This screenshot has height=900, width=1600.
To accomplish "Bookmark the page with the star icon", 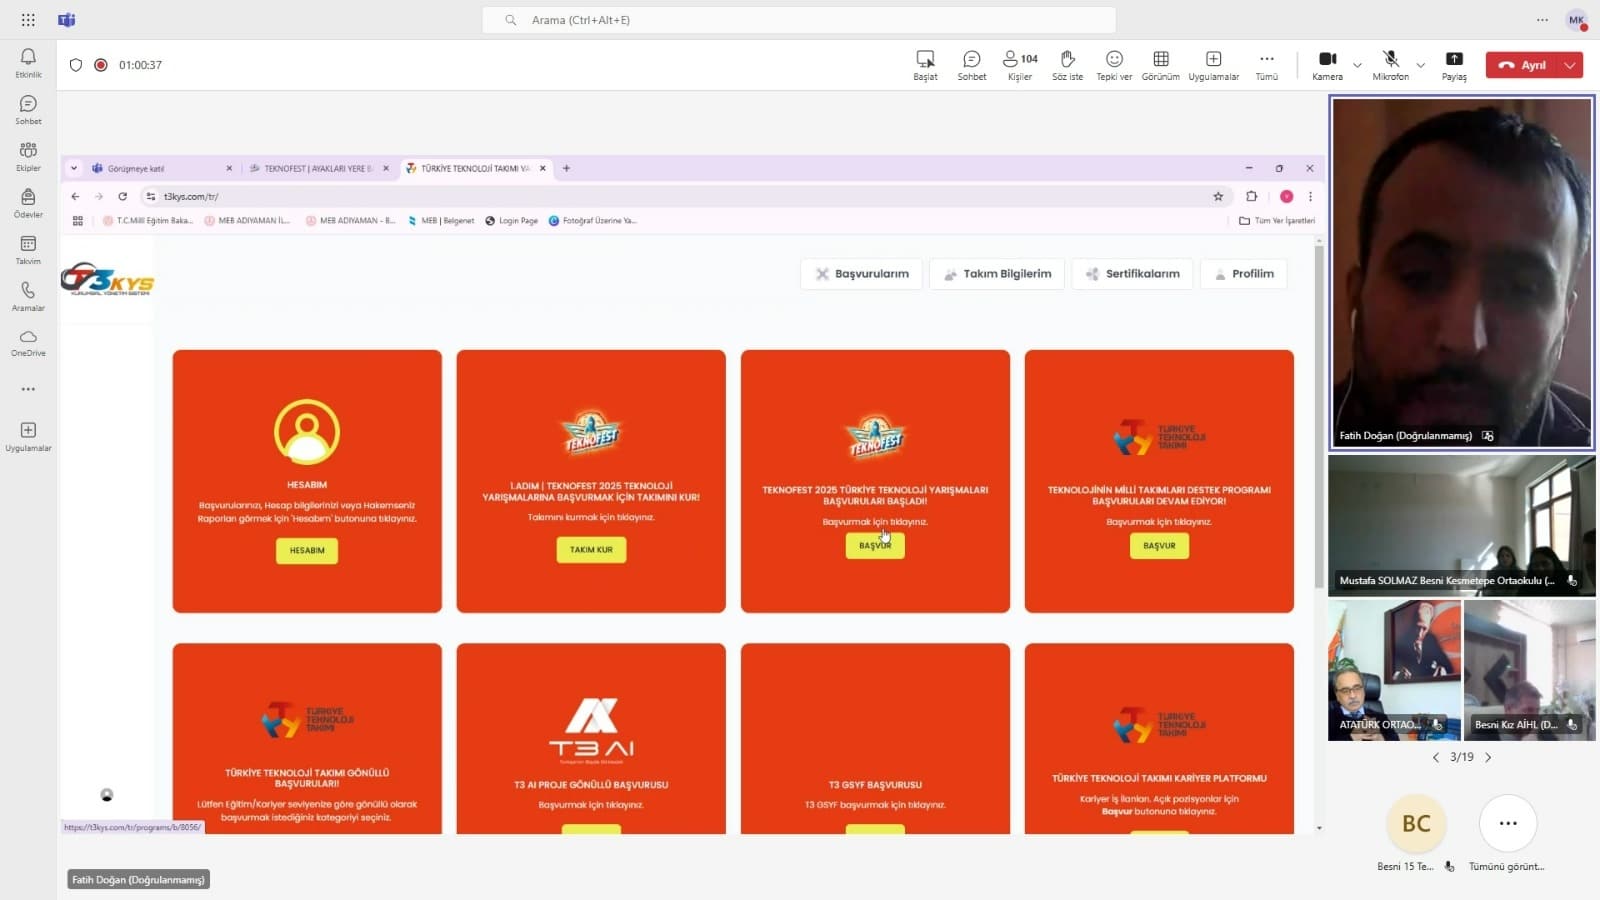I will click(x=1218, y=197).
